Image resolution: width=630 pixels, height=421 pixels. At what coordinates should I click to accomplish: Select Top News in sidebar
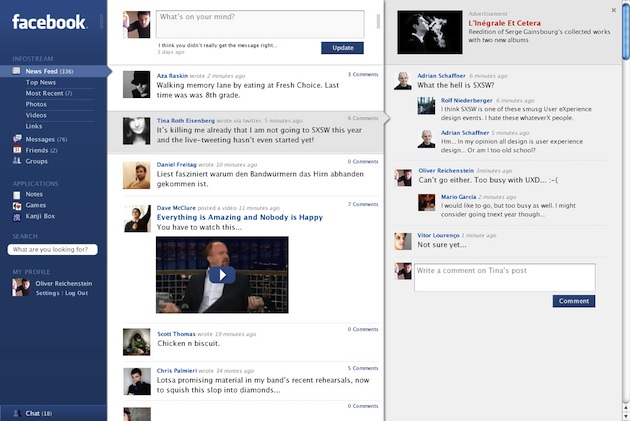[41, 82]
